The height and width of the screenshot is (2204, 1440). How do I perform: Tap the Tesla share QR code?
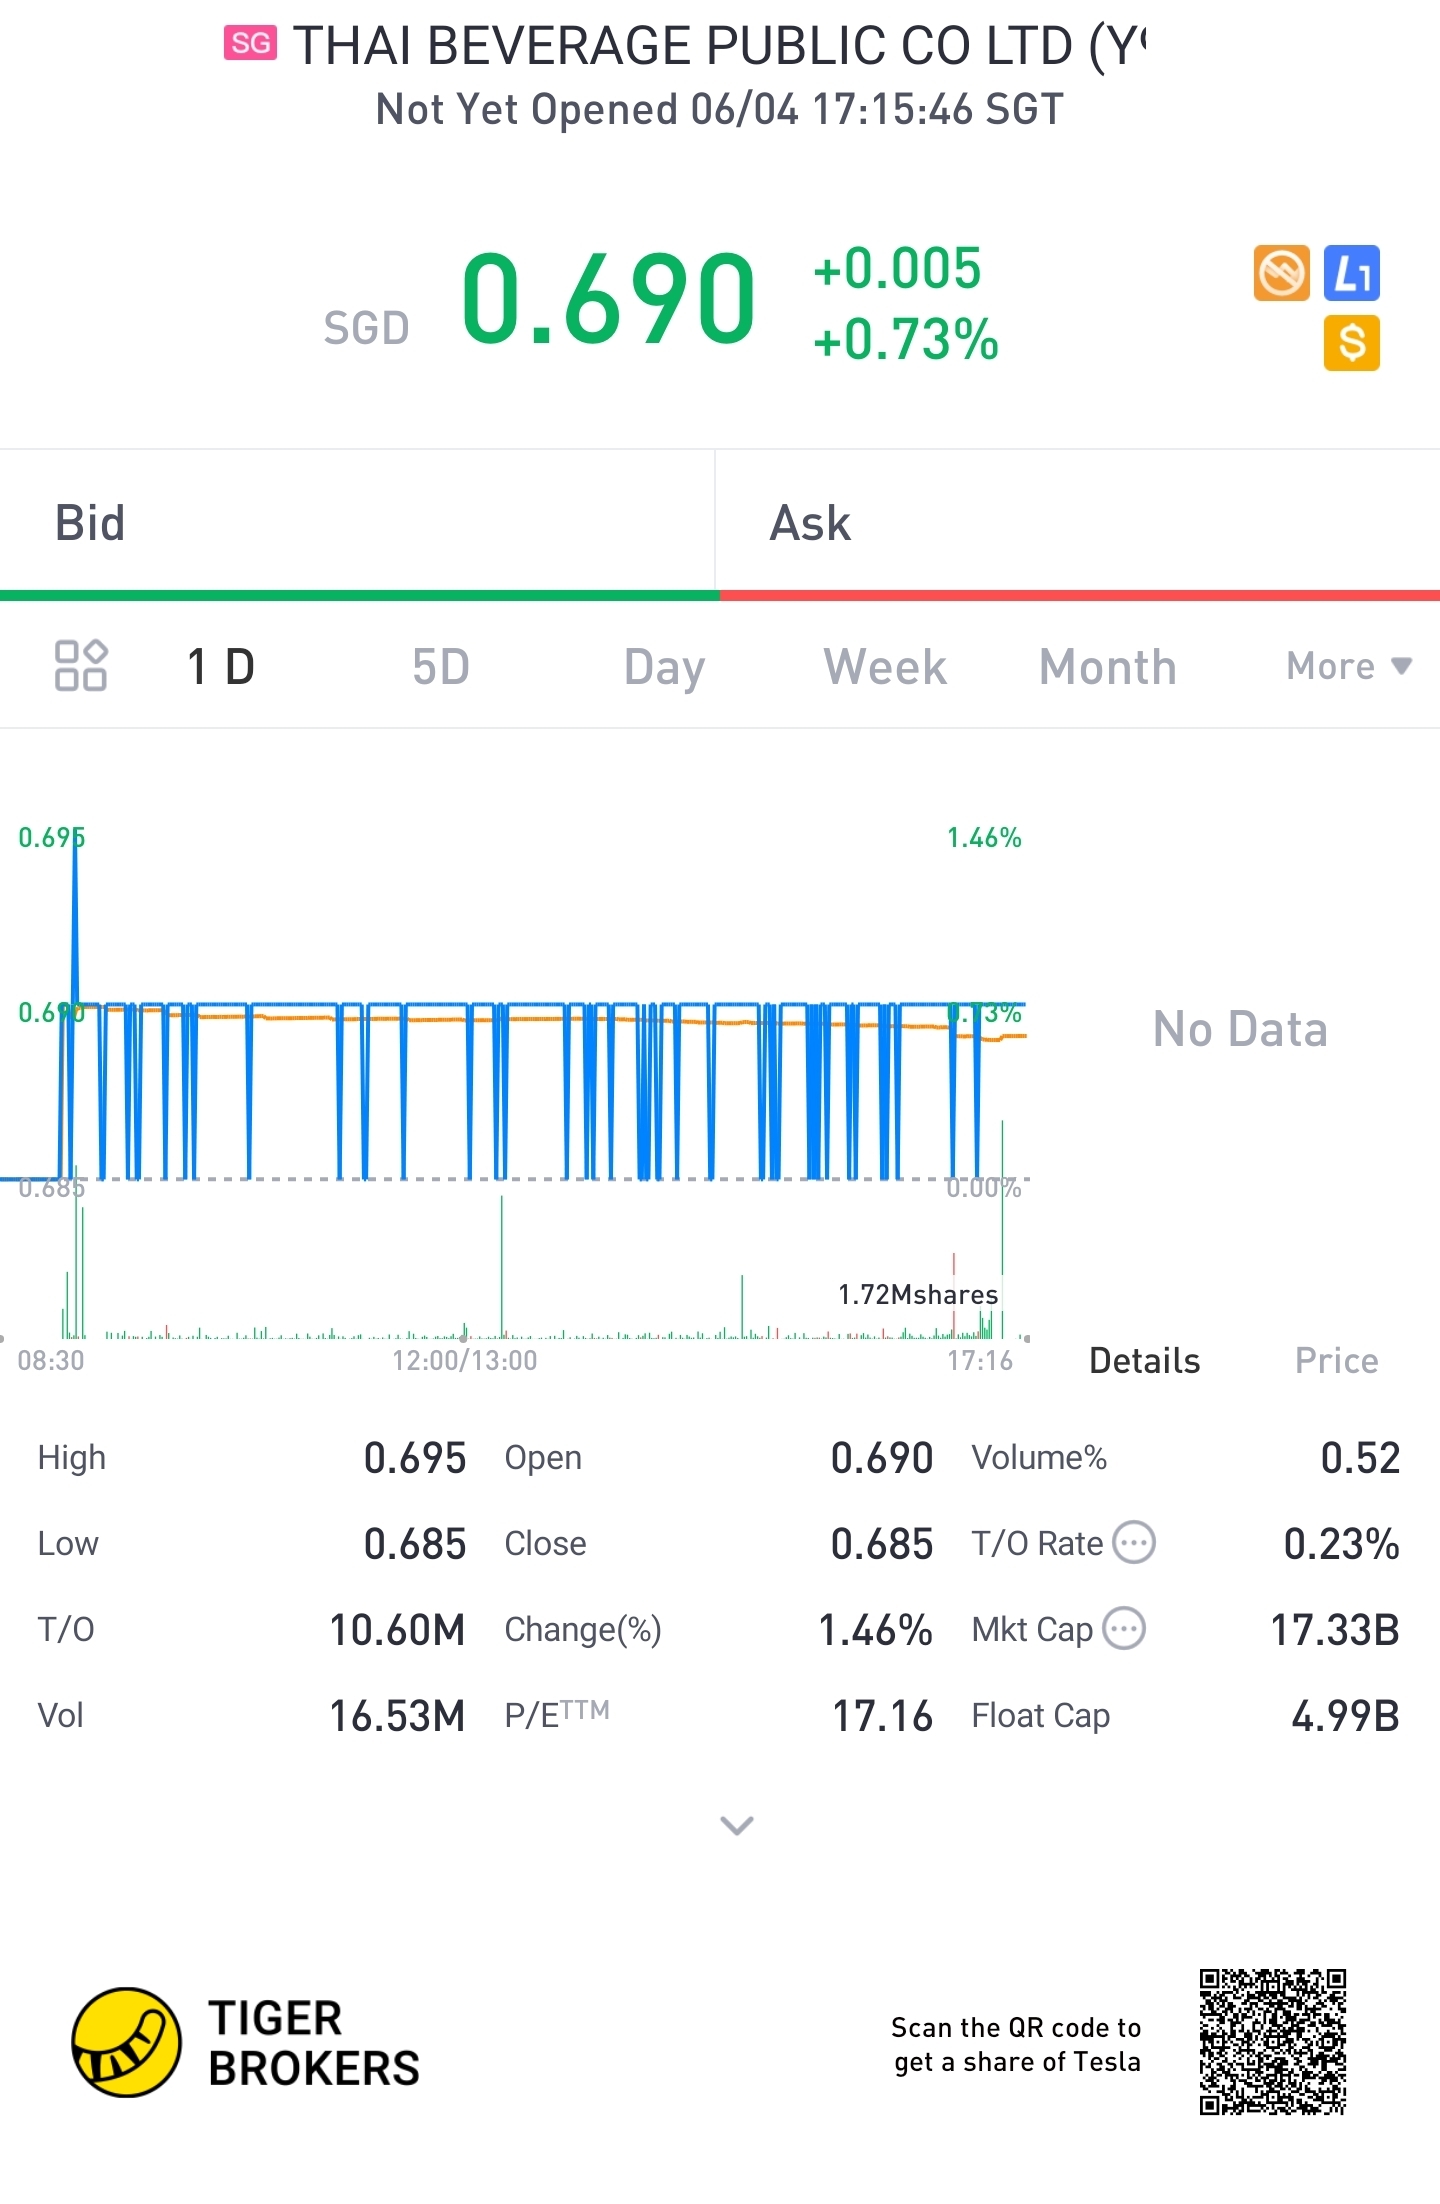[x=1273, y=2042]
